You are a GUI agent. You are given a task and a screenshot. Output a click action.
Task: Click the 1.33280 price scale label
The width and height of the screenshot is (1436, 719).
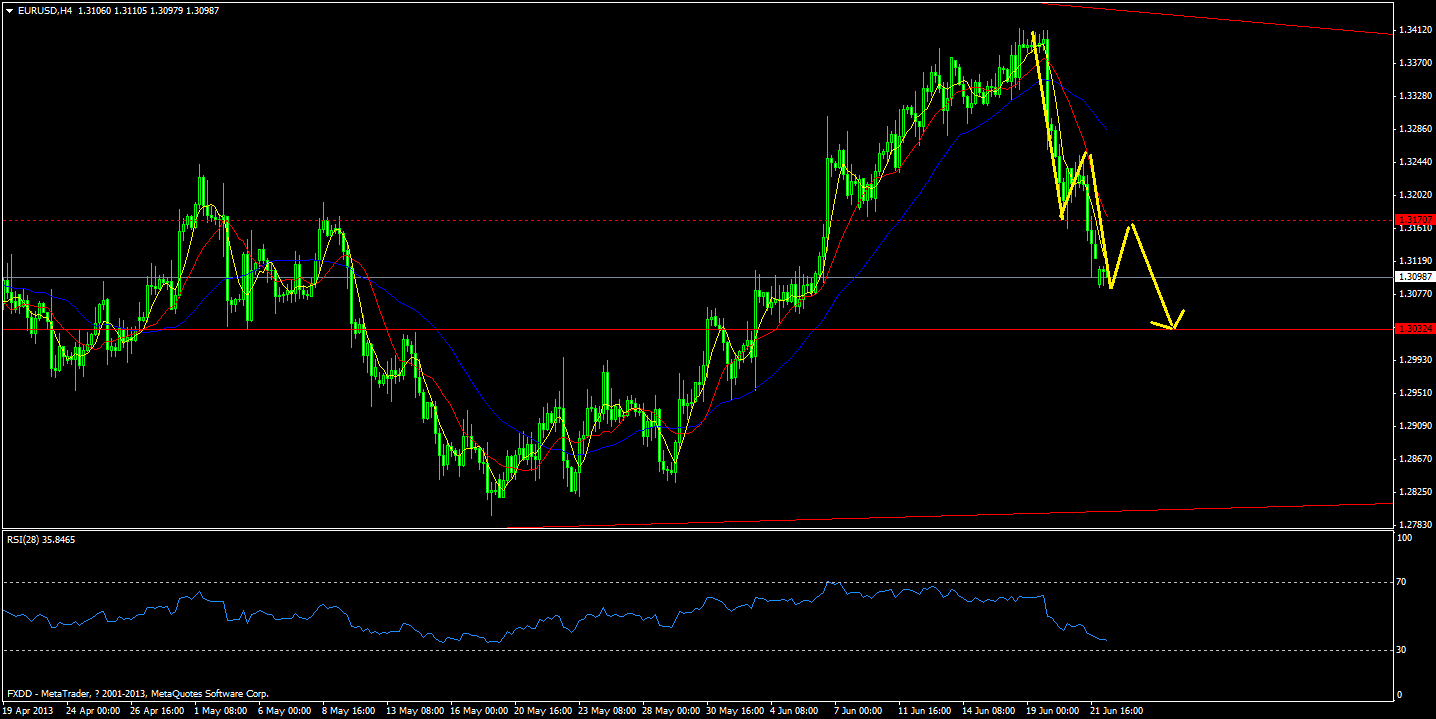(x=1415, y=96)
